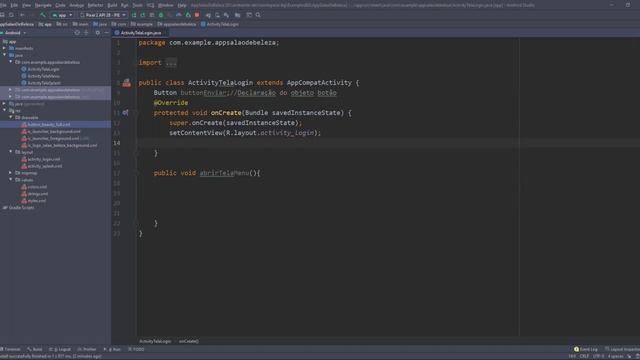Hide the project panel with minus icon

click(x=106, y=33)
